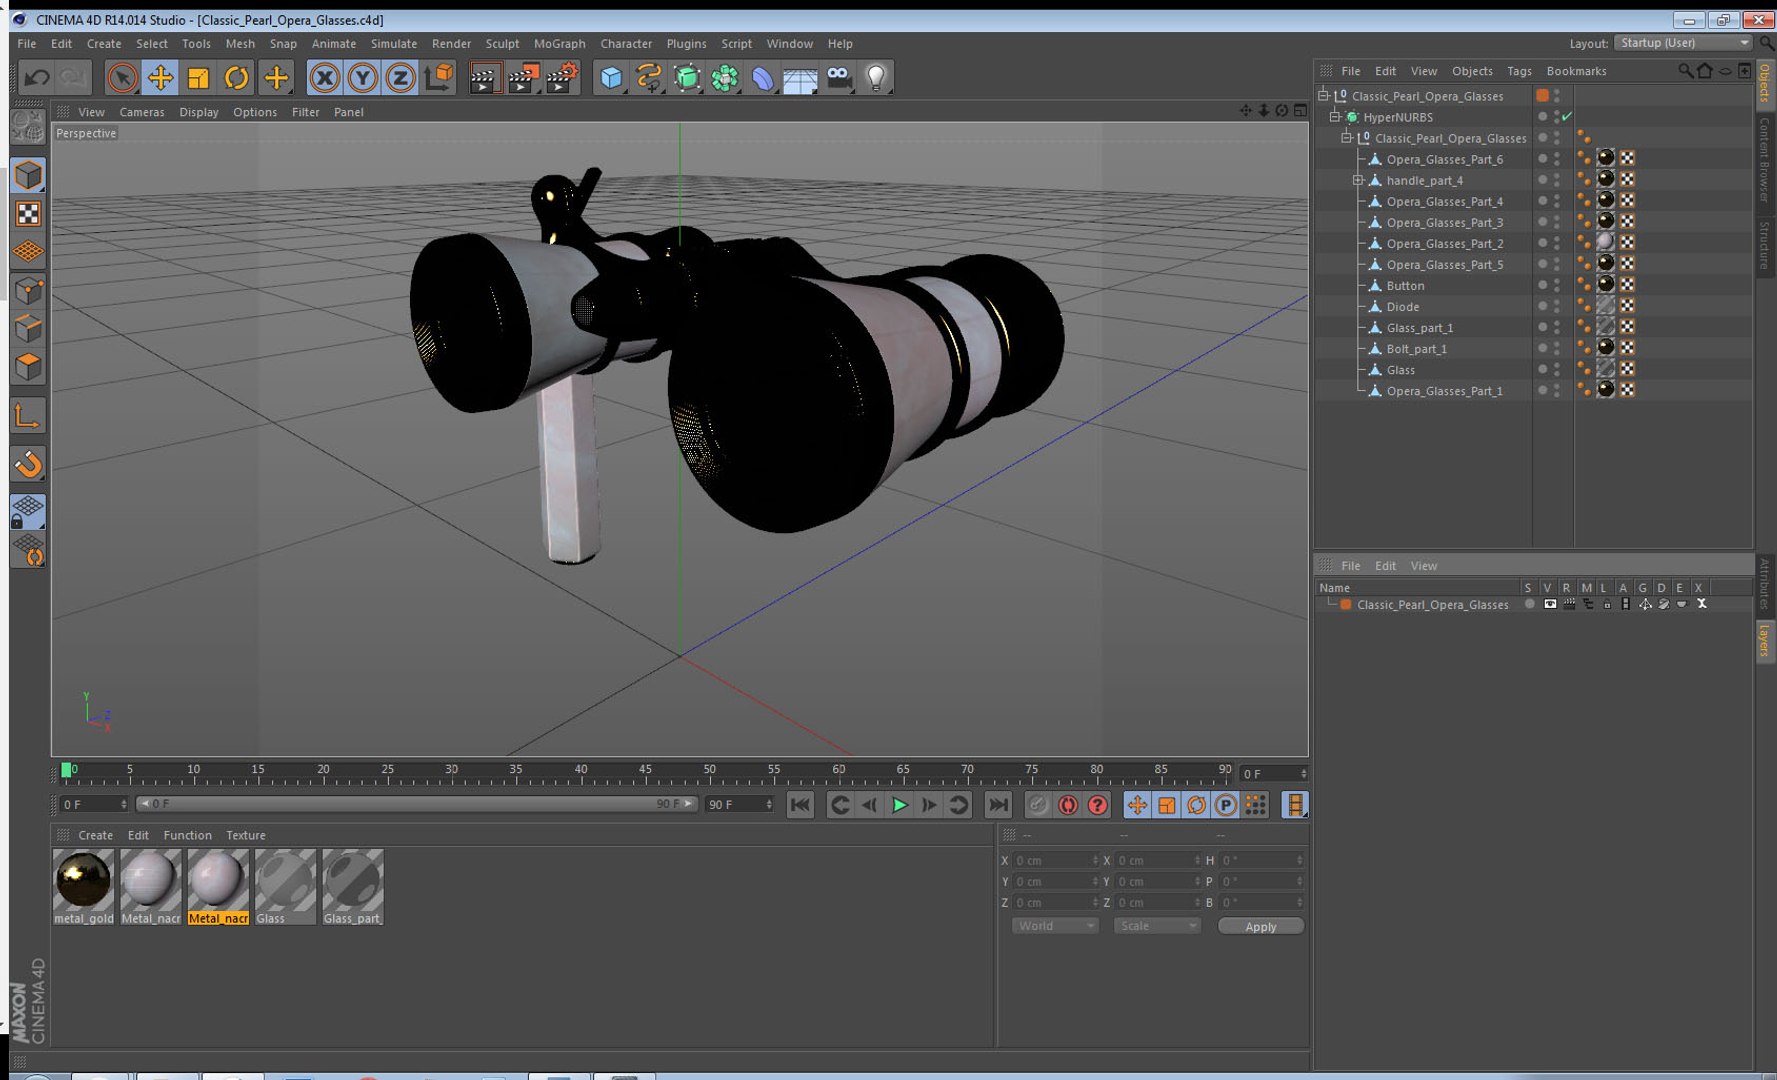
Task: Open the Light object icon
Action: [x=876, y=78]
